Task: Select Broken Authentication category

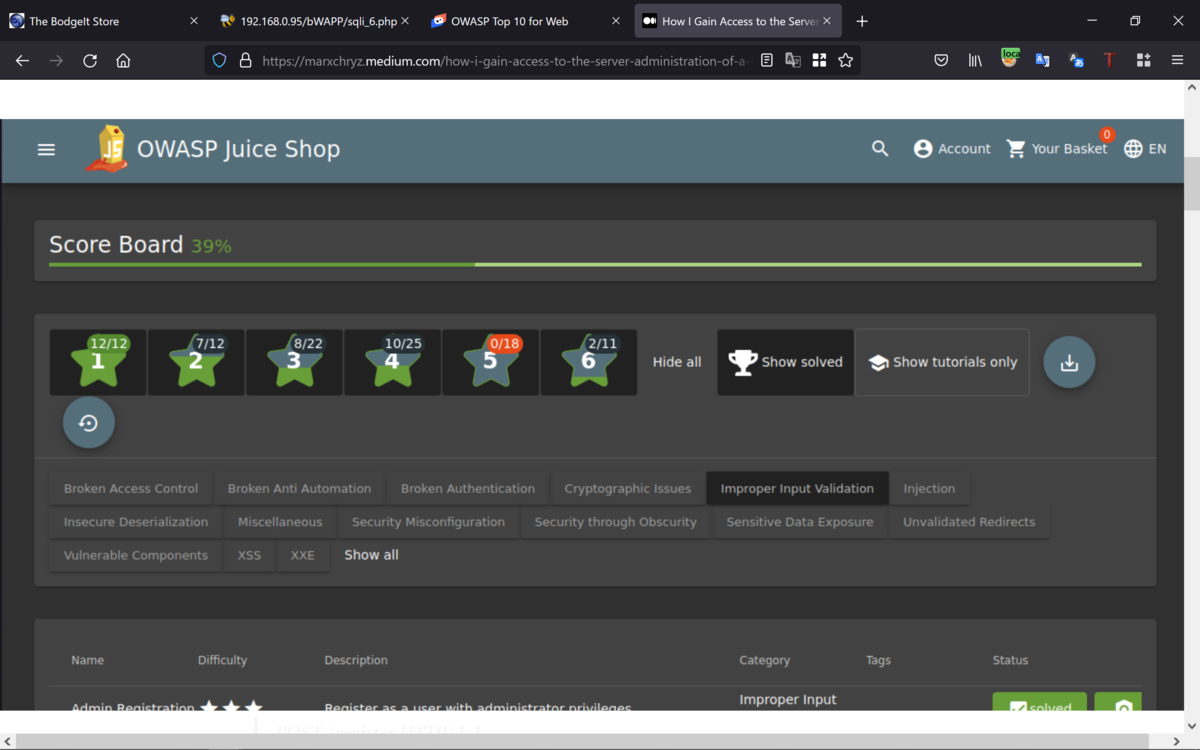Action: [x=468, y=489]
